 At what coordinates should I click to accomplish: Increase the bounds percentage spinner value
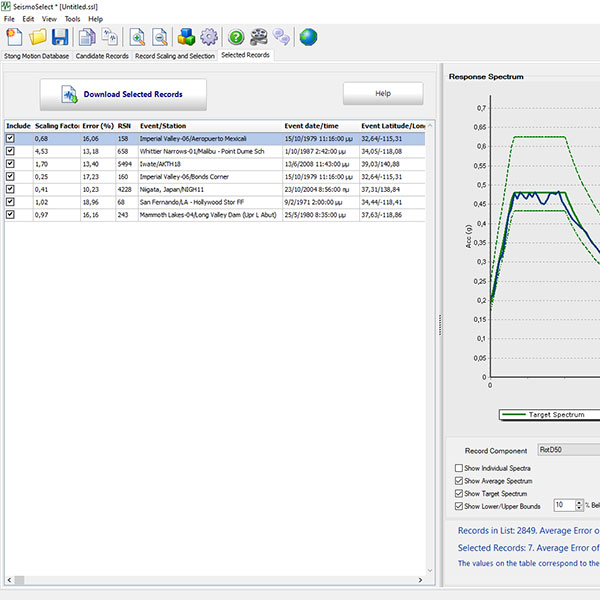[579, 503]
